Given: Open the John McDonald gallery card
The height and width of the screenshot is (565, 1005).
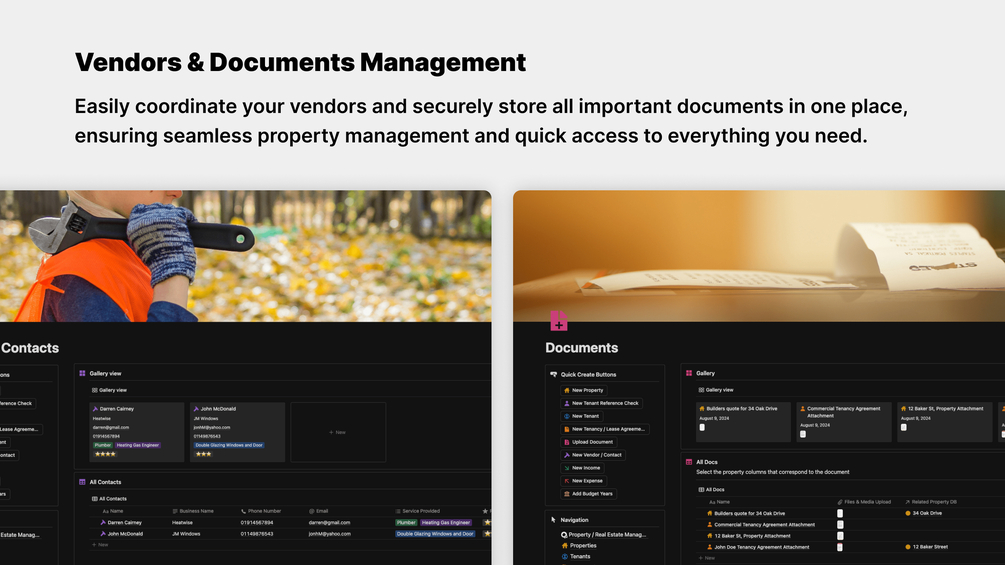Looking at the screenshot, I should pyautogui.click(x=237, y=432).
